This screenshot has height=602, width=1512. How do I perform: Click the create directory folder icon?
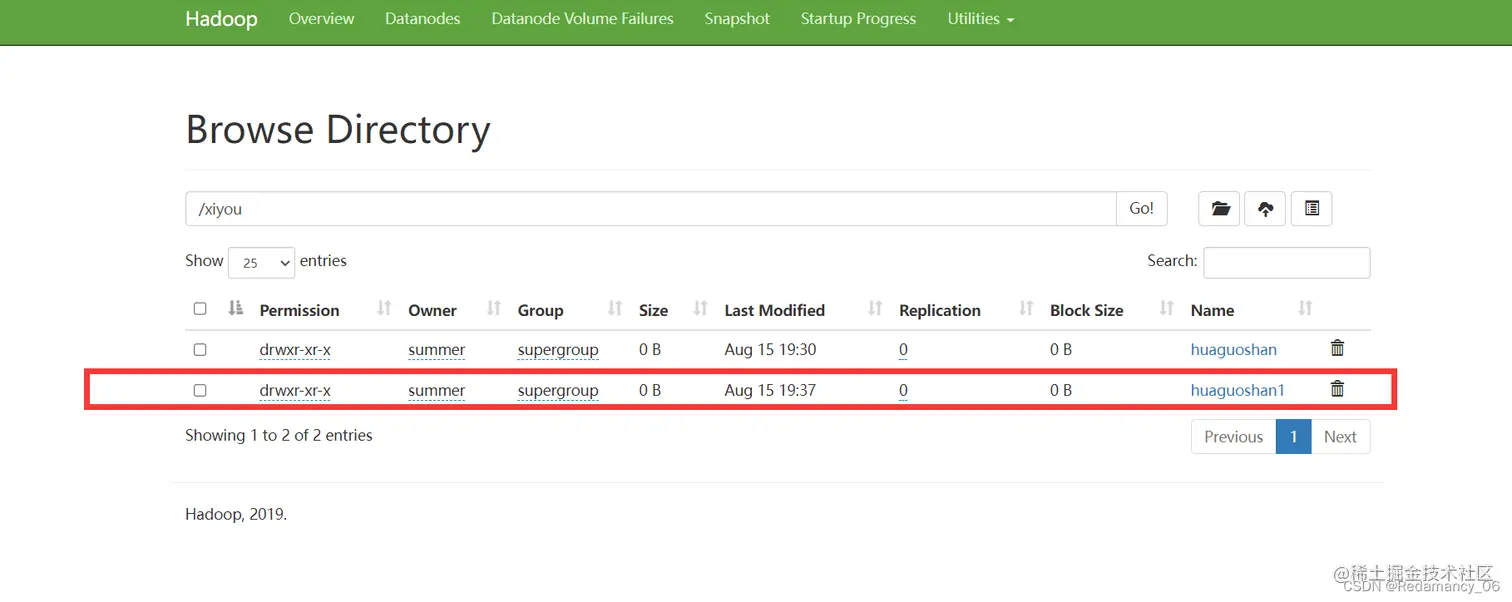coord(1220,209)
